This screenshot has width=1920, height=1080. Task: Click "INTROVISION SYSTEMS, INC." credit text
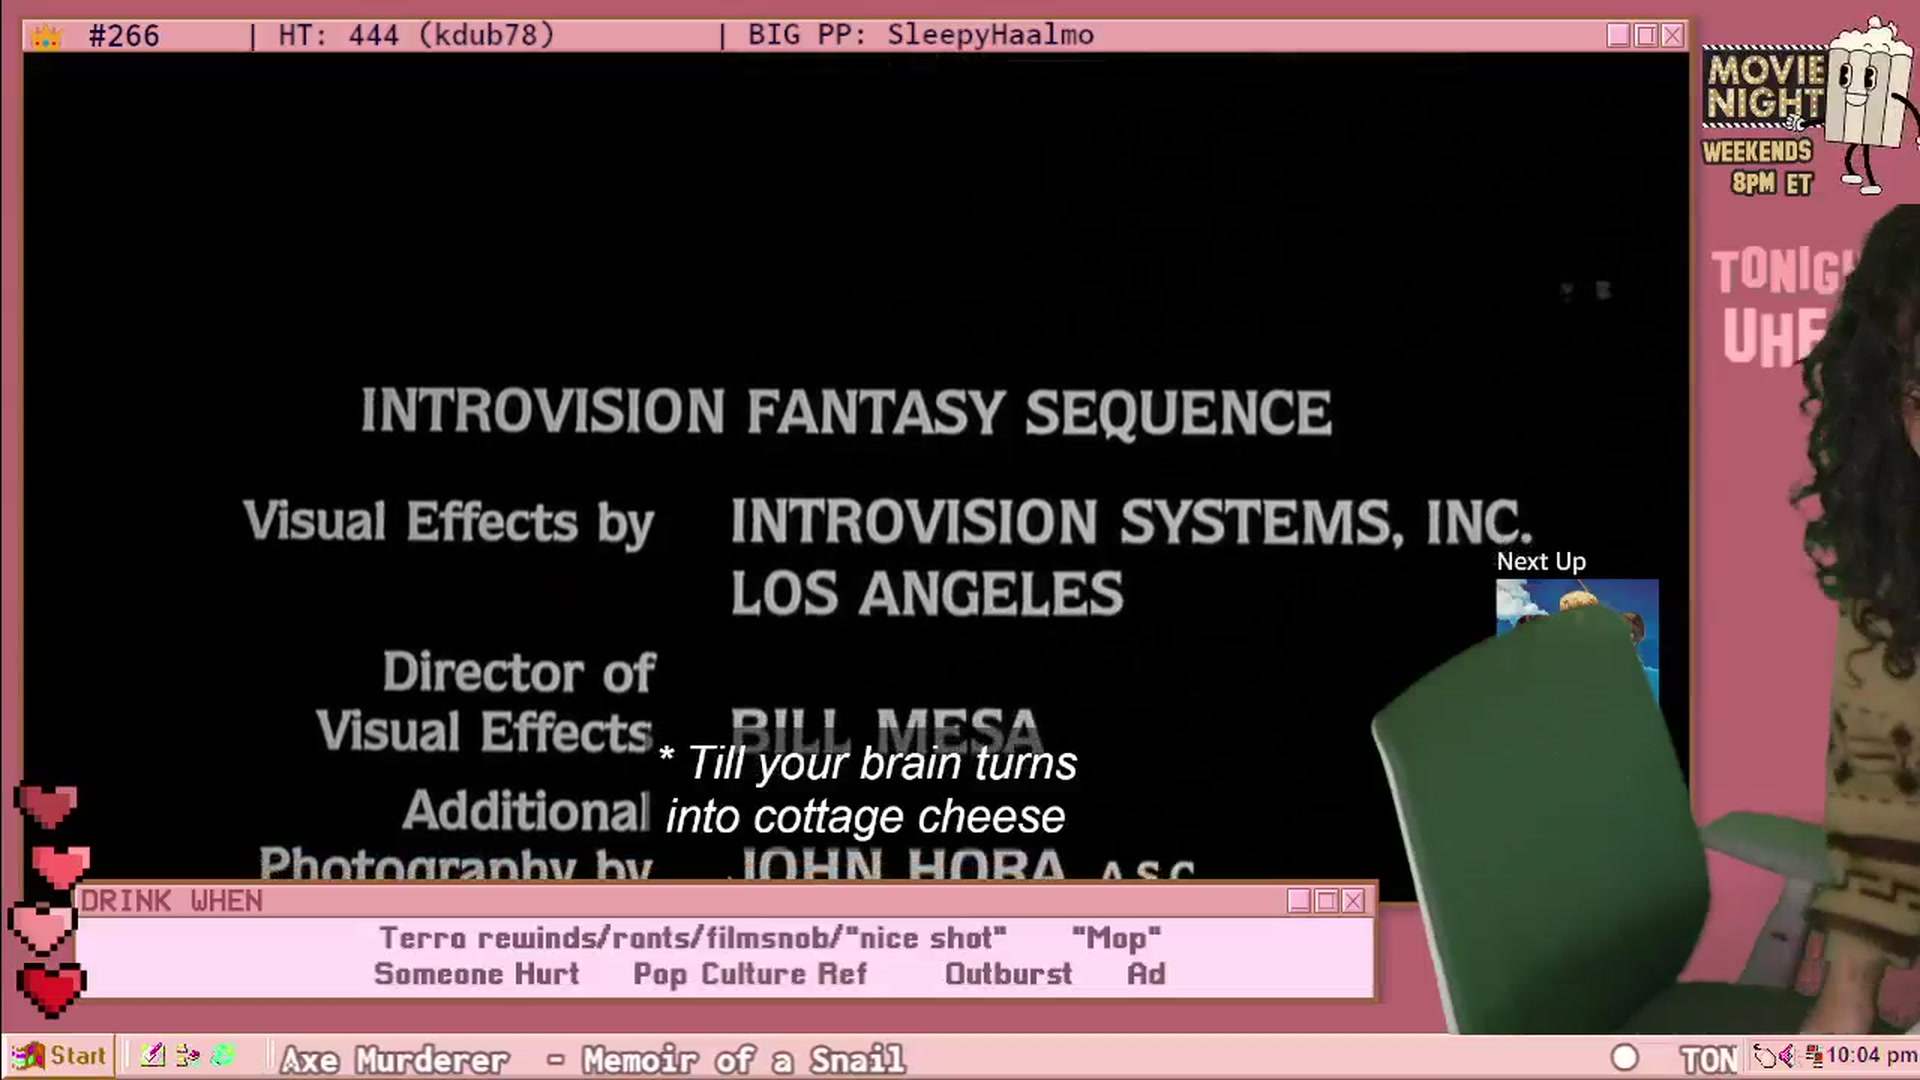(x=1131, y=522)
